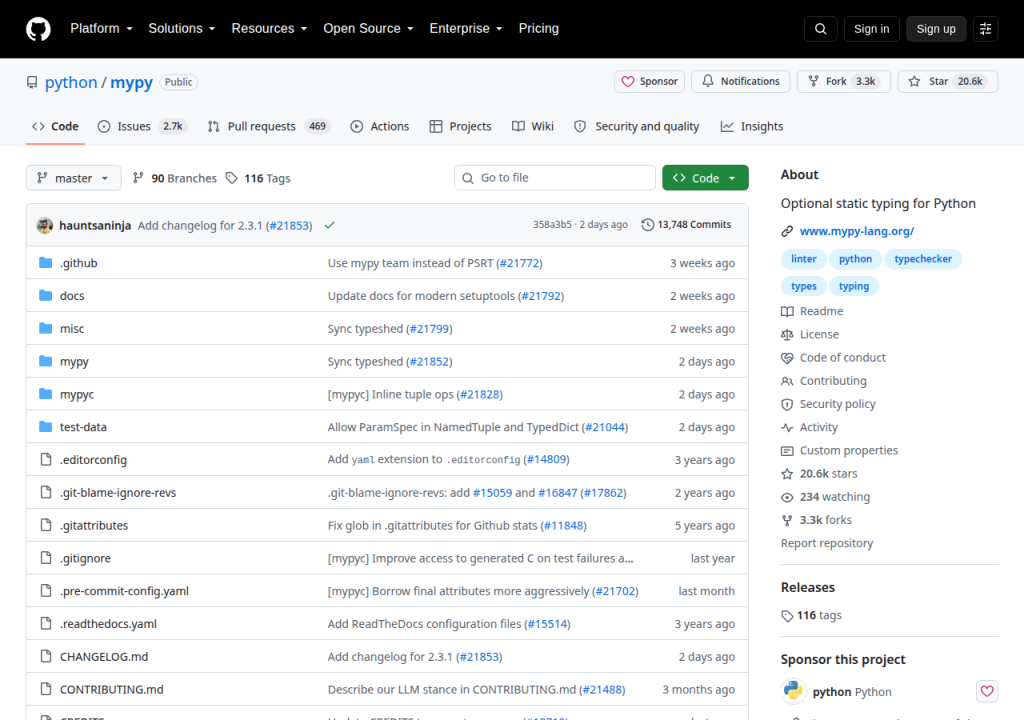Click the green commit status checkmark
This screenshot has height=720, width=1024.
pyautogui.click(x=330, y=225)
